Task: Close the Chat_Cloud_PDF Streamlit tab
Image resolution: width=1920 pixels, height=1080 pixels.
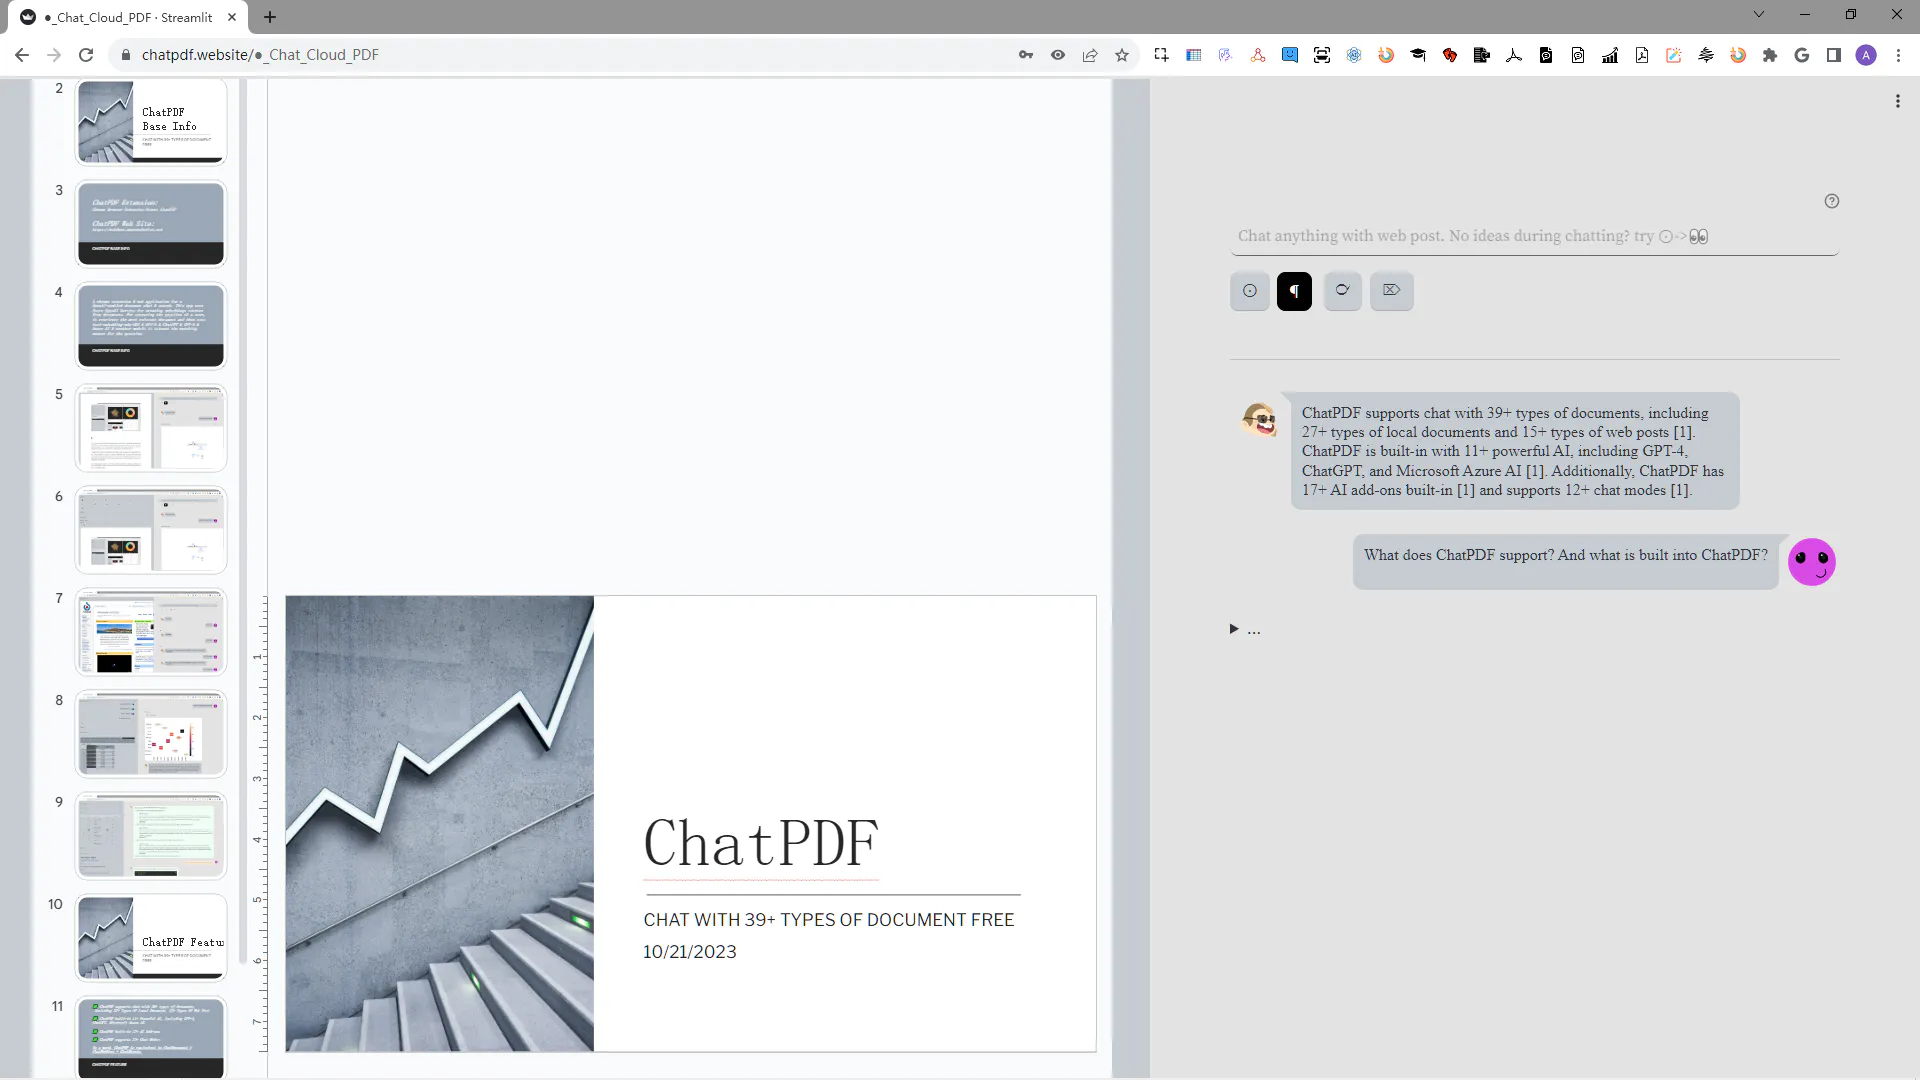Action: 232,17
